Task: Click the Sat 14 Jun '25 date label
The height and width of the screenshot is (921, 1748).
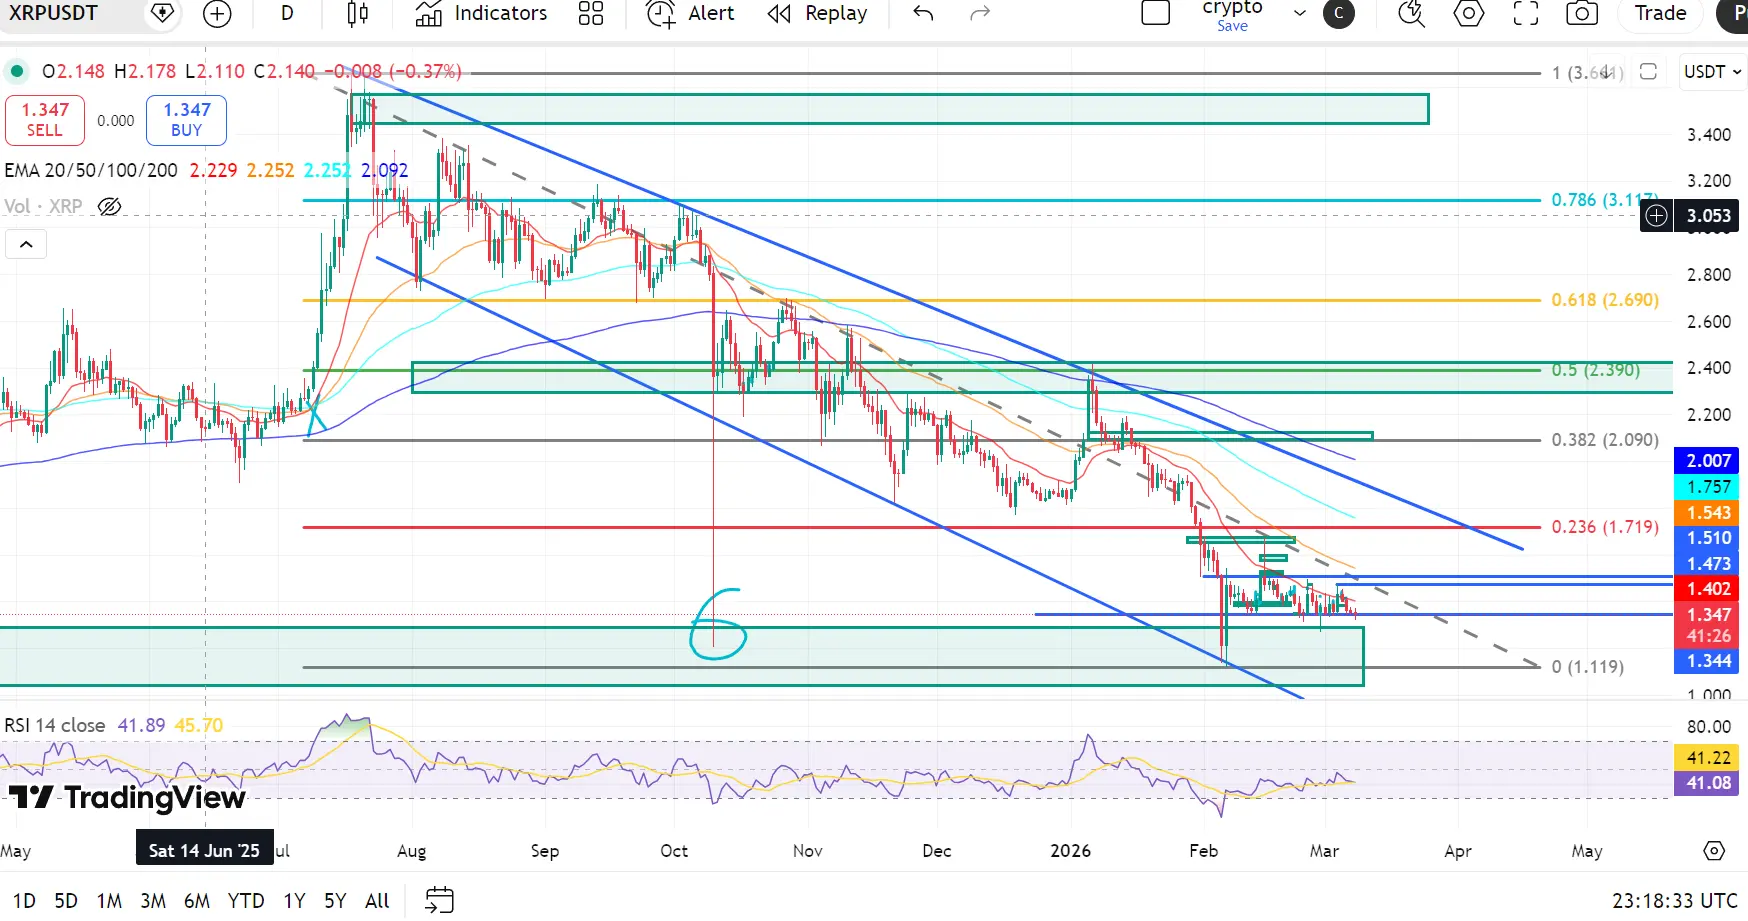Action: click(x=204, y=851)
